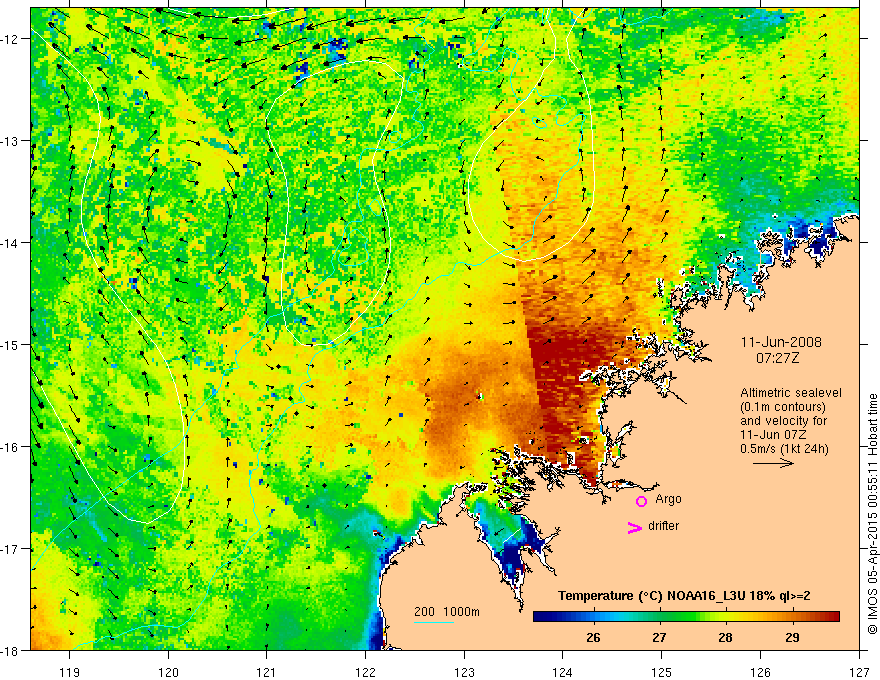Click the '0.5m/s (1kt 24h)' text
This screenshot has height=680, width=880.
(784, 449)
